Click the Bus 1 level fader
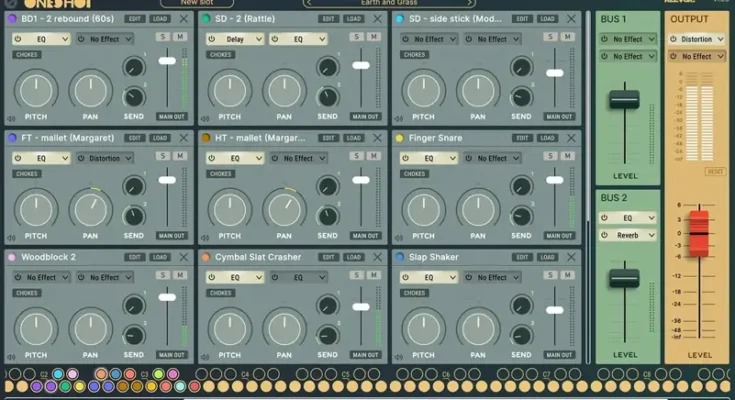Image resolution: width=735 pixels, height=400 pixels. (624, 100)
